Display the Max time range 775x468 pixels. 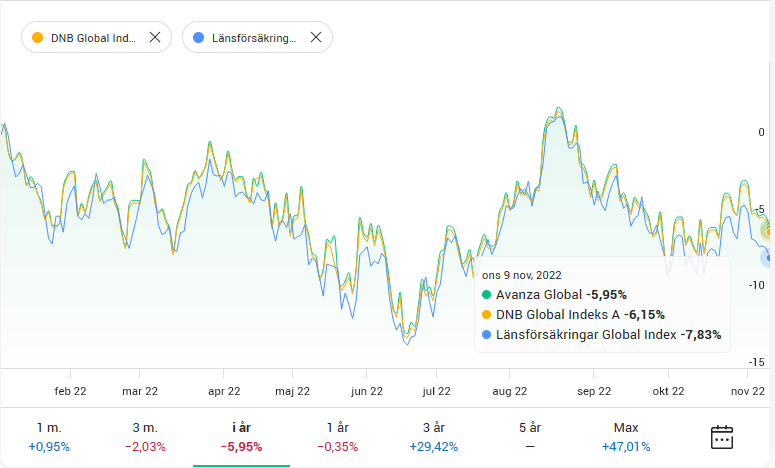(x=626, y=437)
